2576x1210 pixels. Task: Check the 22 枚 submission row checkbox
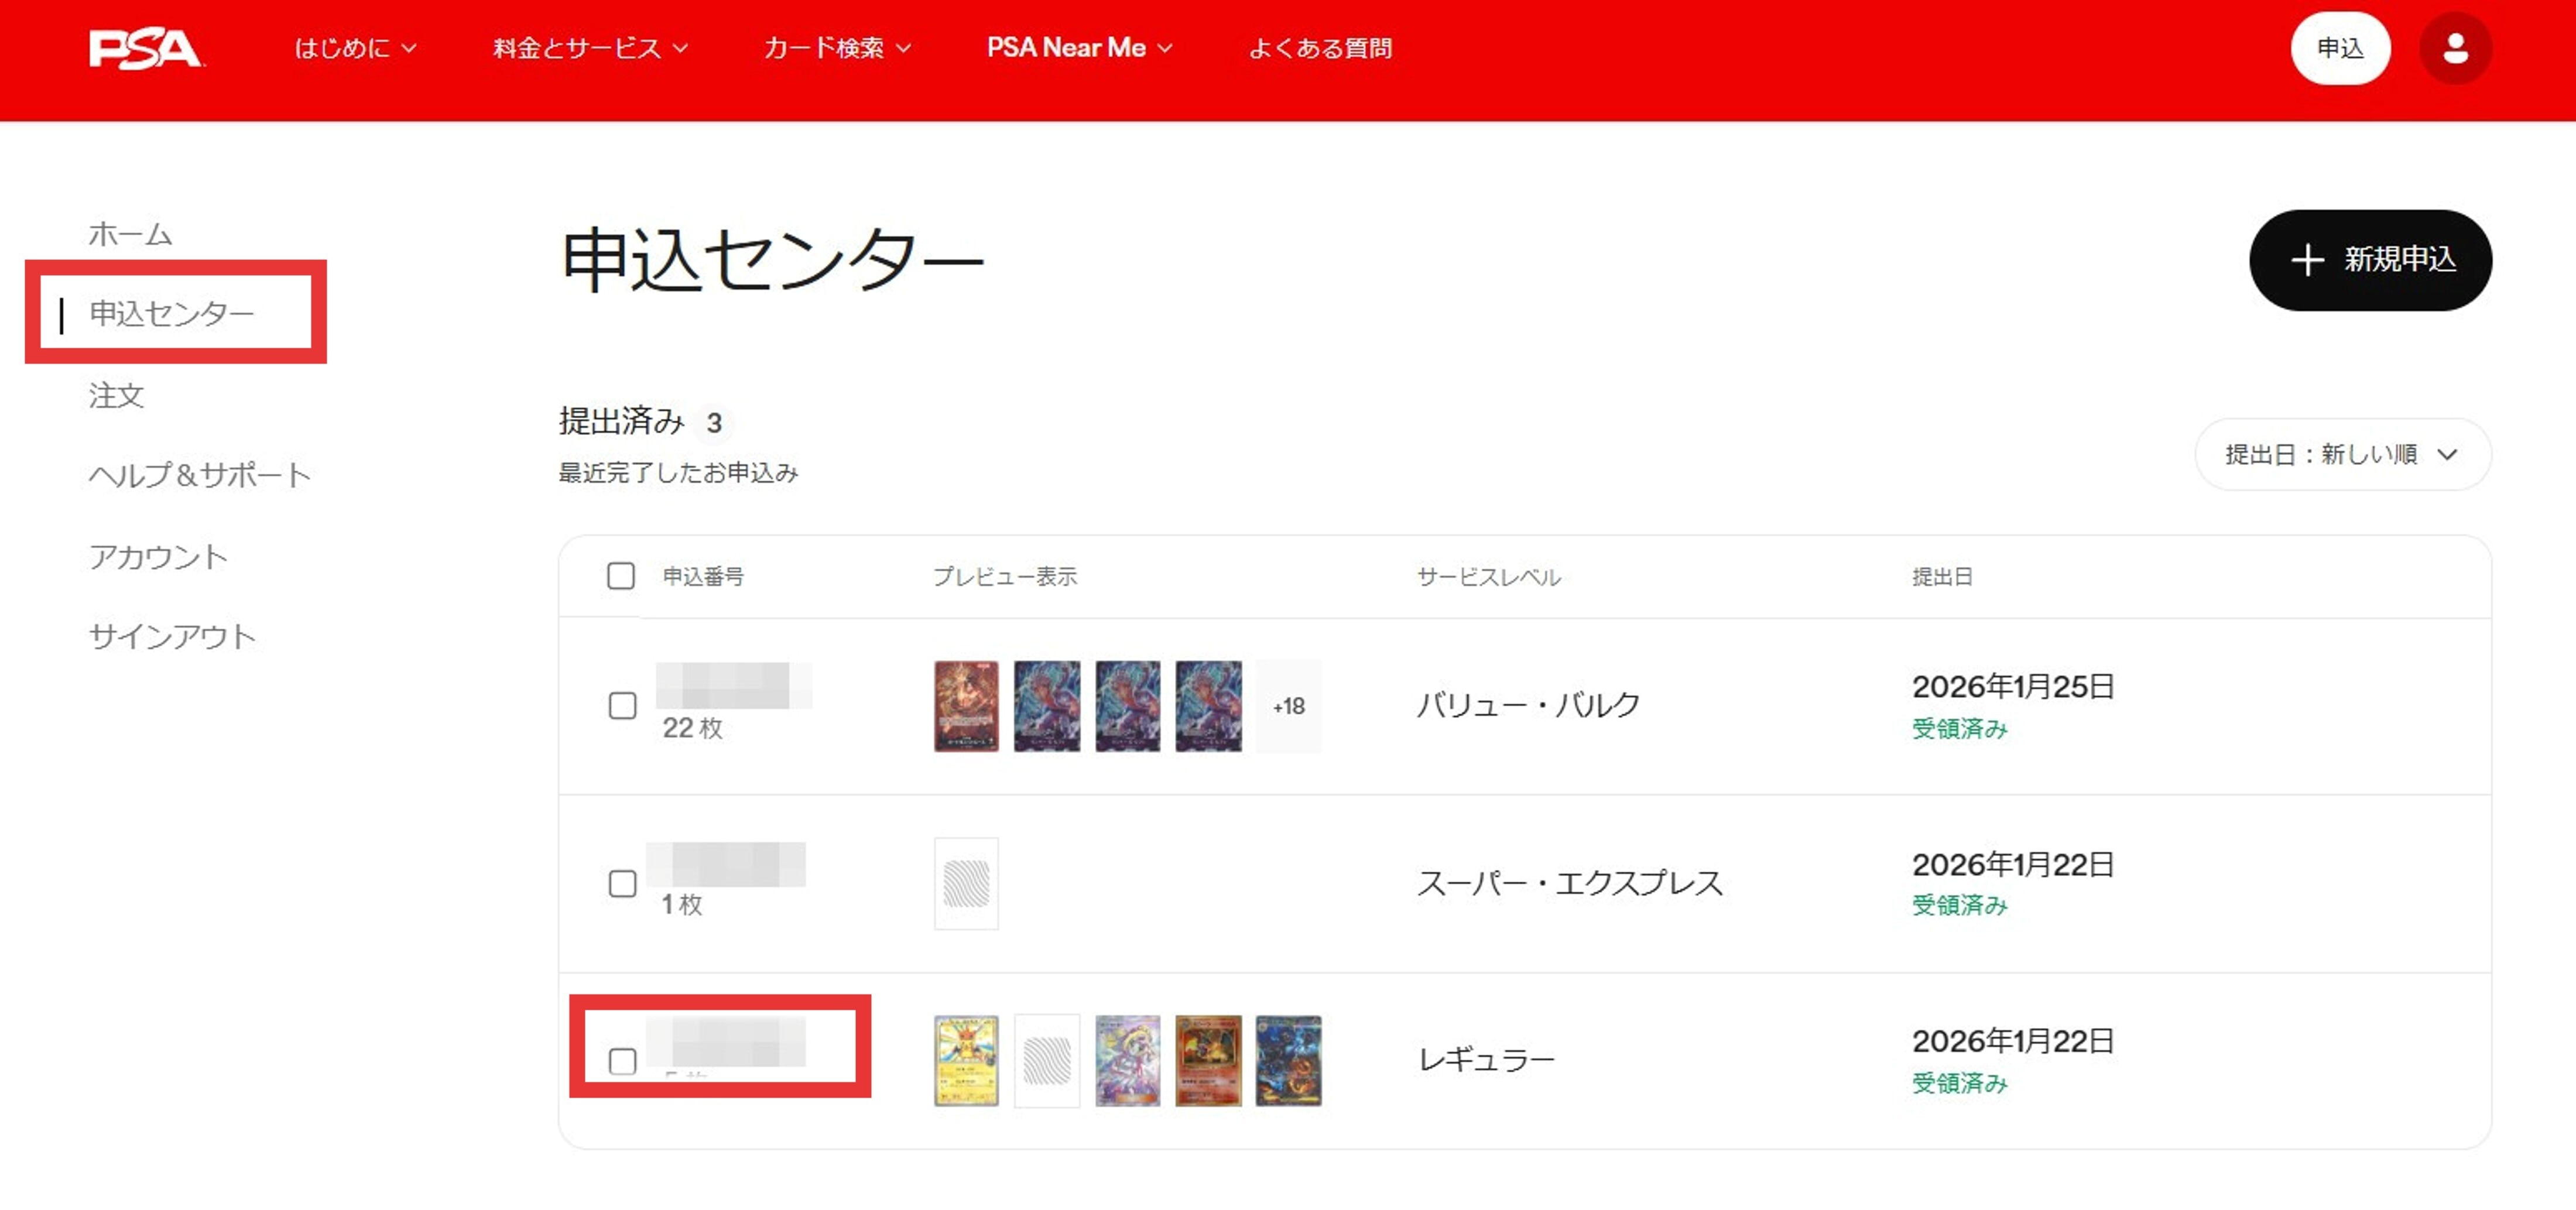[x=623, y=706]
